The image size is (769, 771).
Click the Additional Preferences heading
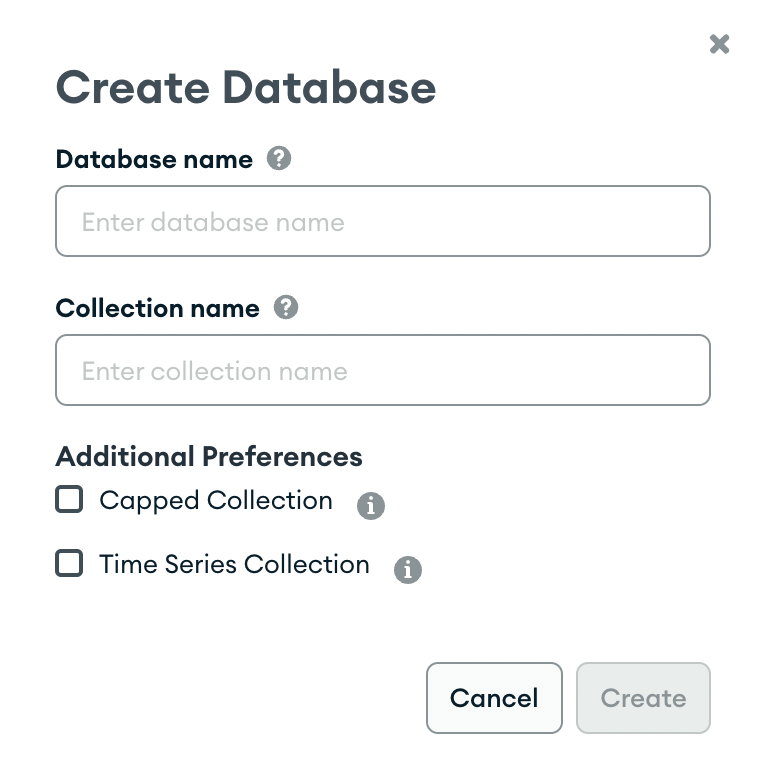209,456
